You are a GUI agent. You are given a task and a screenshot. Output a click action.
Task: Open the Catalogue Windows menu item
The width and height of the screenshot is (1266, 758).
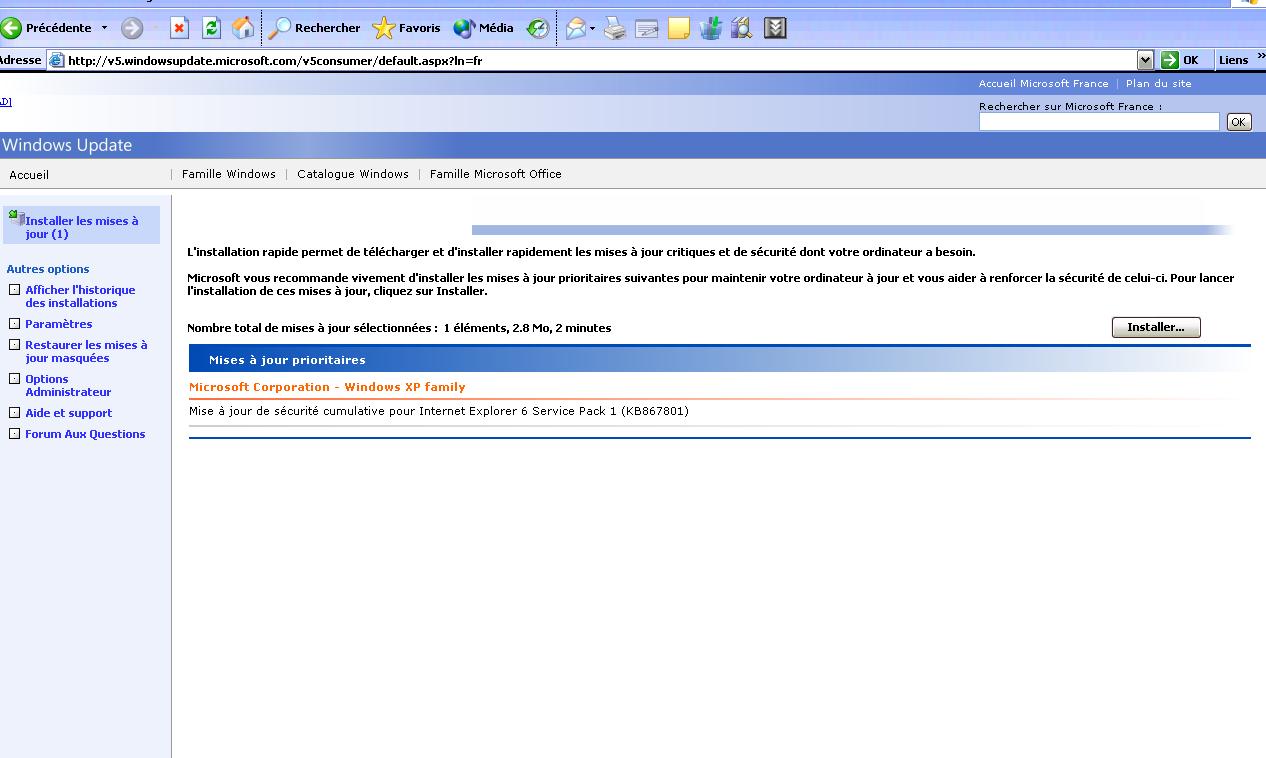[x=353, y=174]
